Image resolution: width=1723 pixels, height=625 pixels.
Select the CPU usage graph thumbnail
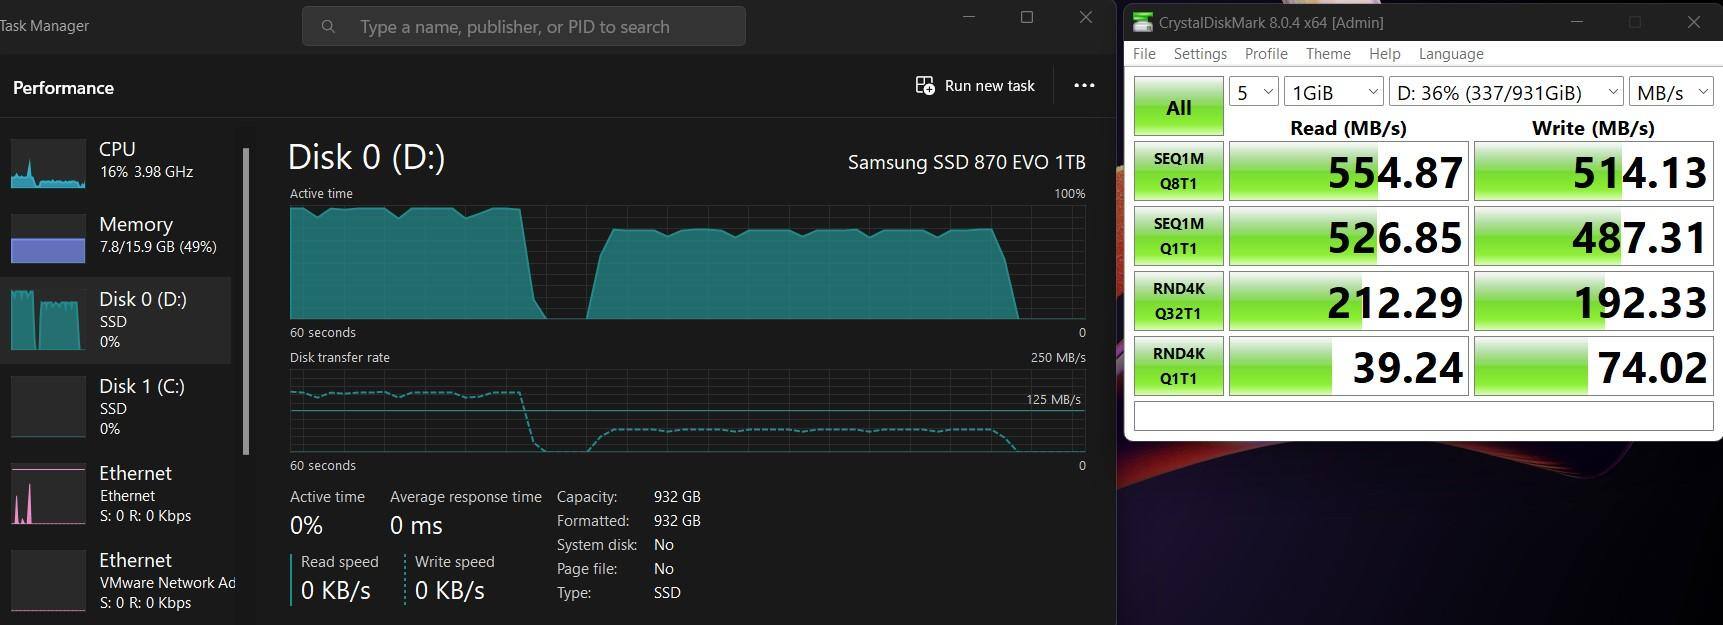(48, 164)
